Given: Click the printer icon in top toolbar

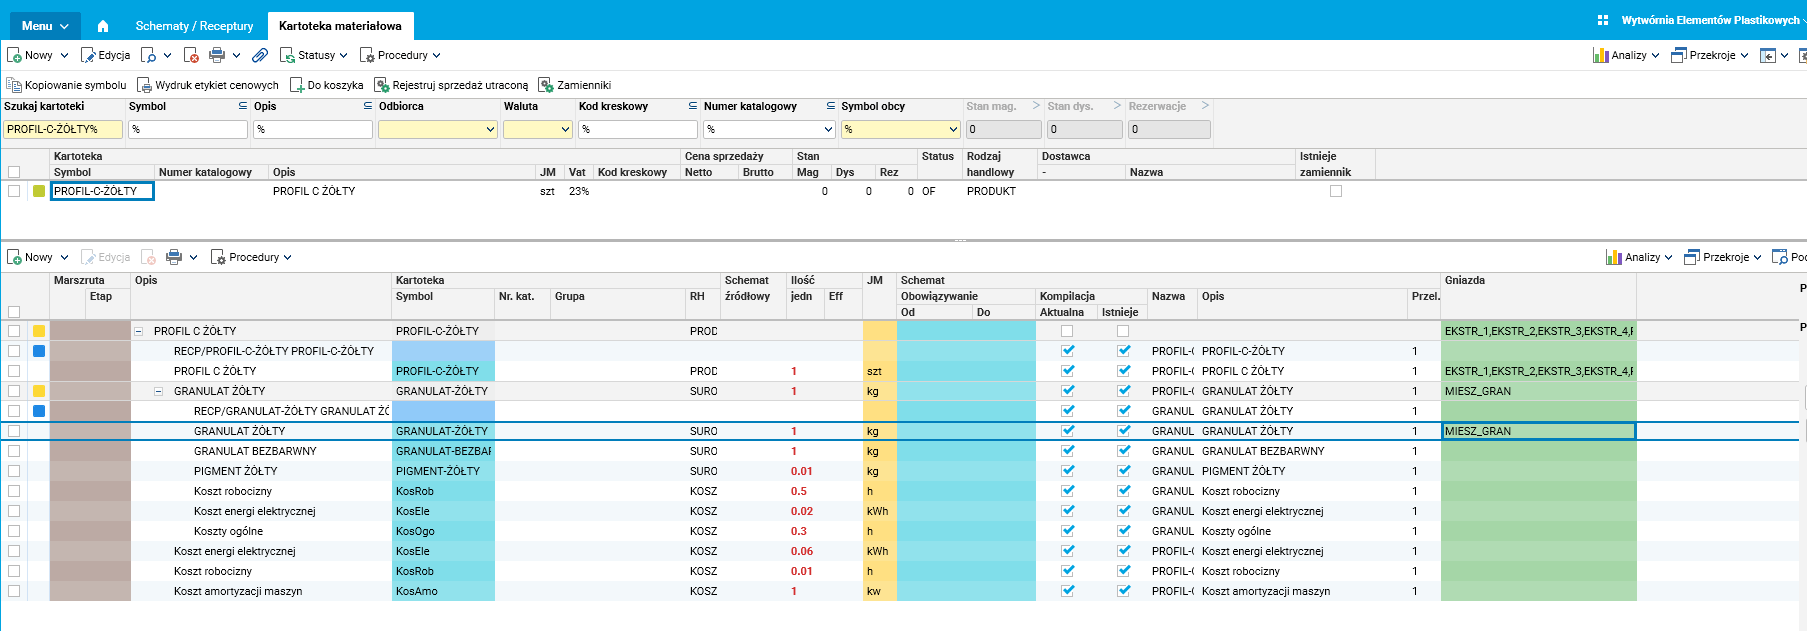Looking at the screenshot, I should coord(217,56).
